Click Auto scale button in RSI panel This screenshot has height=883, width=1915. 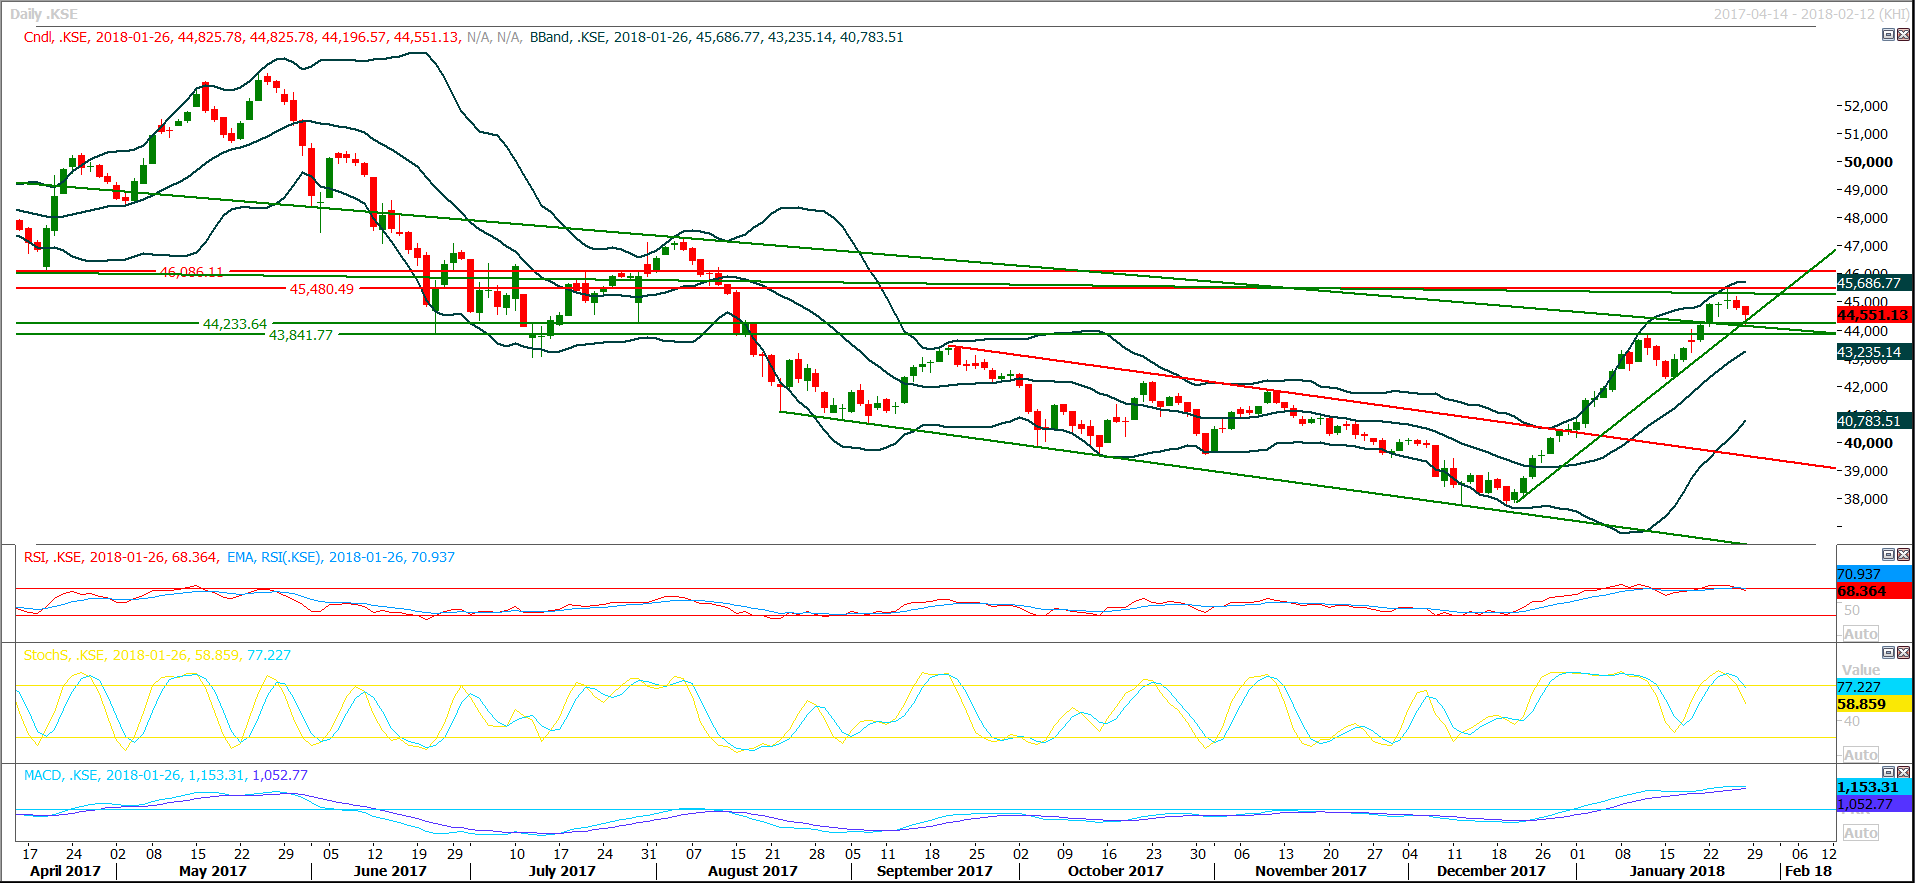[1860, 634]
